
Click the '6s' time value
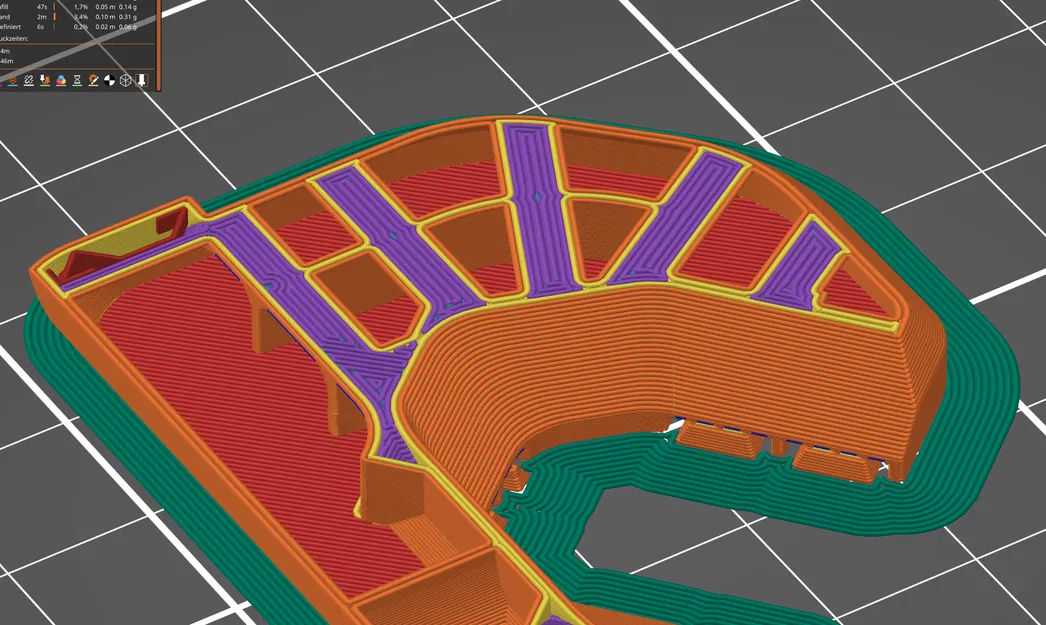point(40,27)
